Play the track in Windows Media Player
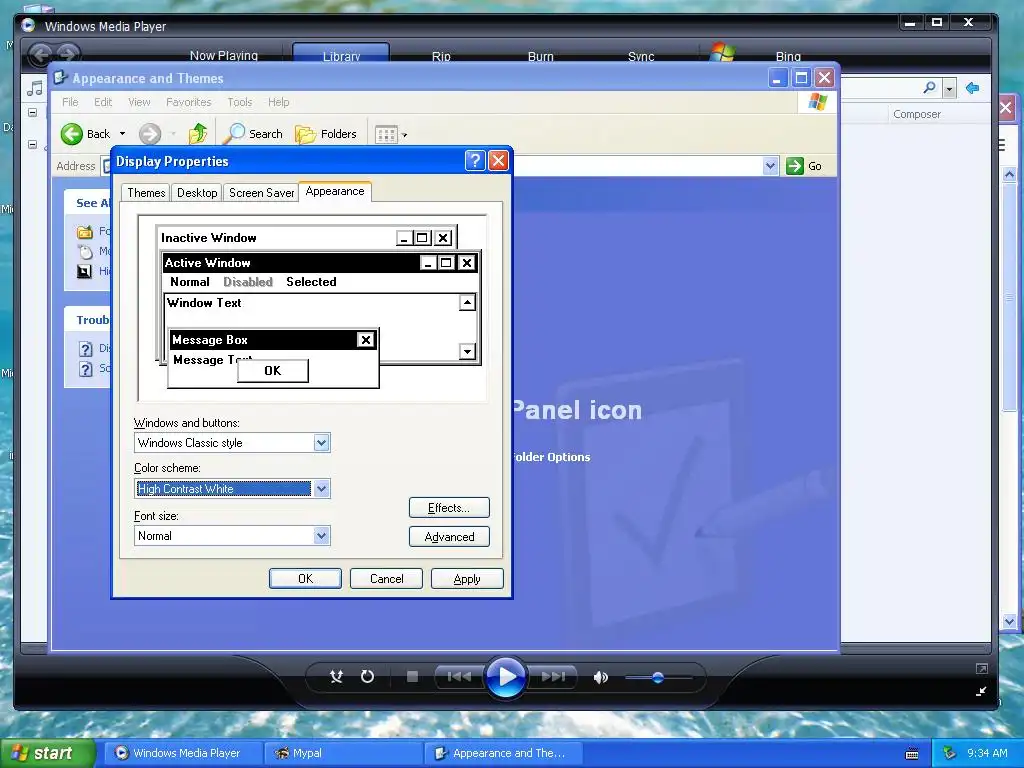Viewport: 1024px width, 768px height. pyautogui.click(x=505, y=677)
